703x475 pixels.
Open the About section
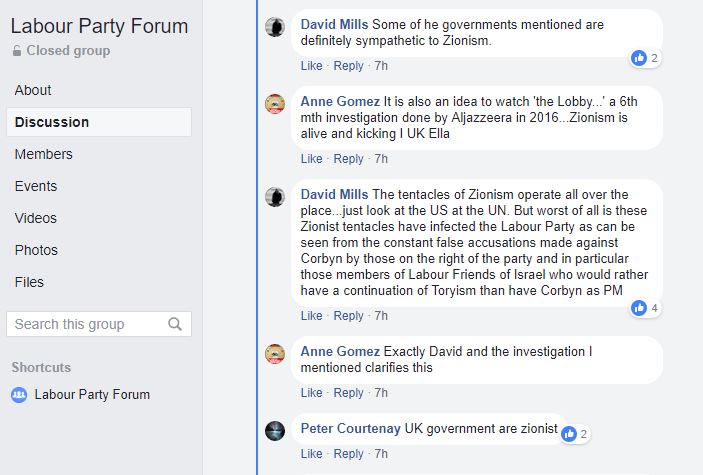pyautogui.click(x=33, y=90)
